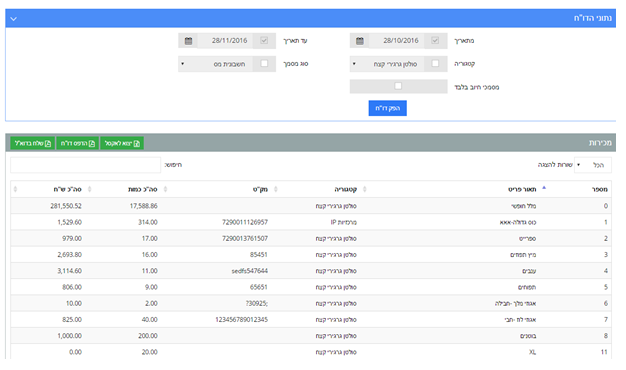Click the חיפוש search input field

click(x=85, y=165)
